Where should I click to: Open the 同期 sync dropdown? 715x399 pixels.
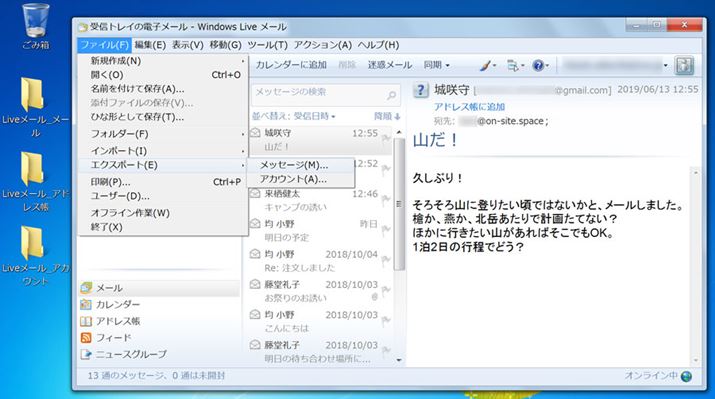click(x=436, y=65)
